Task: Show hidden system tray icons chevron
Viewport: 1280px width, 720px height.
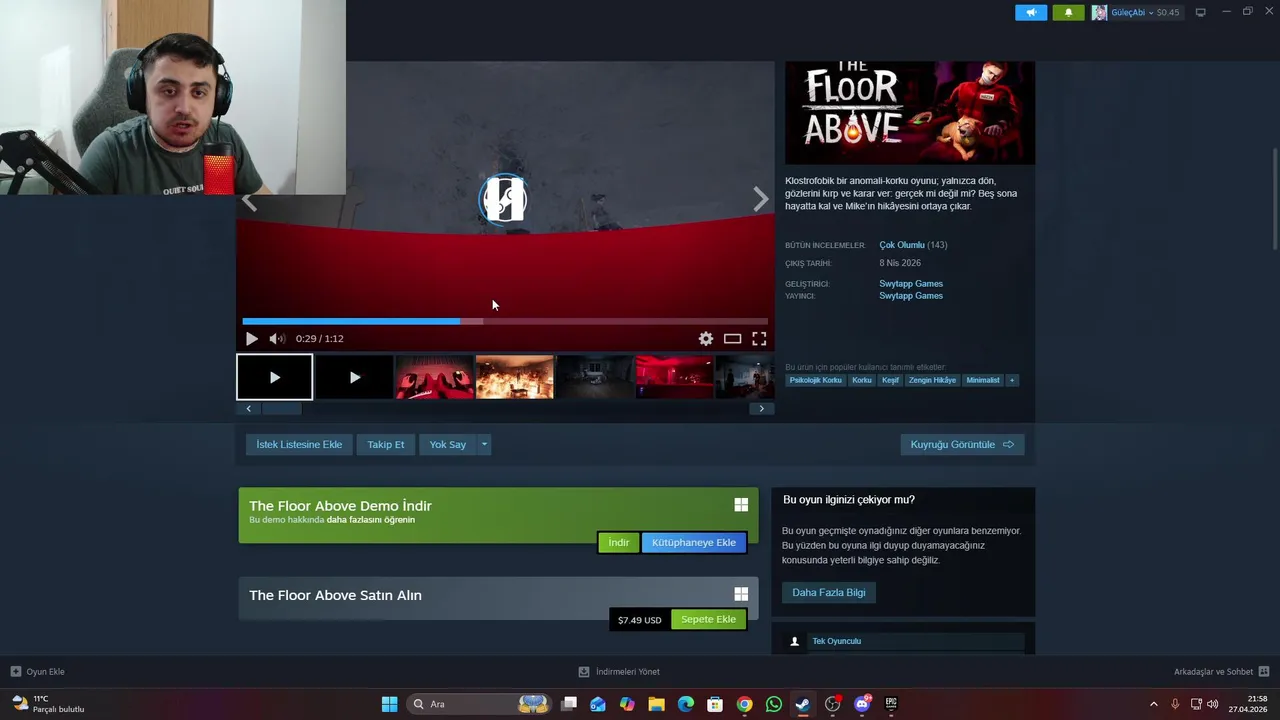Action: [1153, 704]
